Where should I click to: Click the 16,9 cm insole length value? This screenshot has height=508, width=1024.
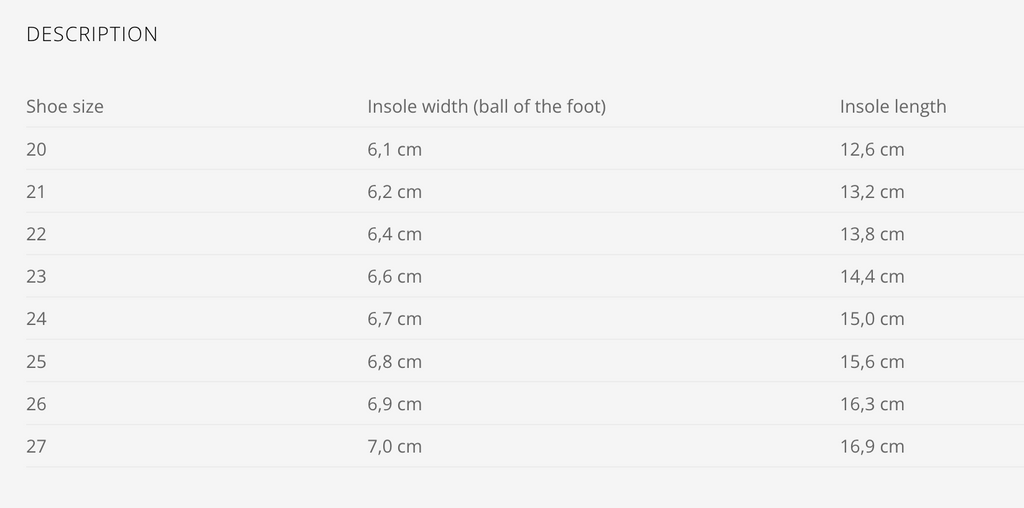[x=871, y=446]
